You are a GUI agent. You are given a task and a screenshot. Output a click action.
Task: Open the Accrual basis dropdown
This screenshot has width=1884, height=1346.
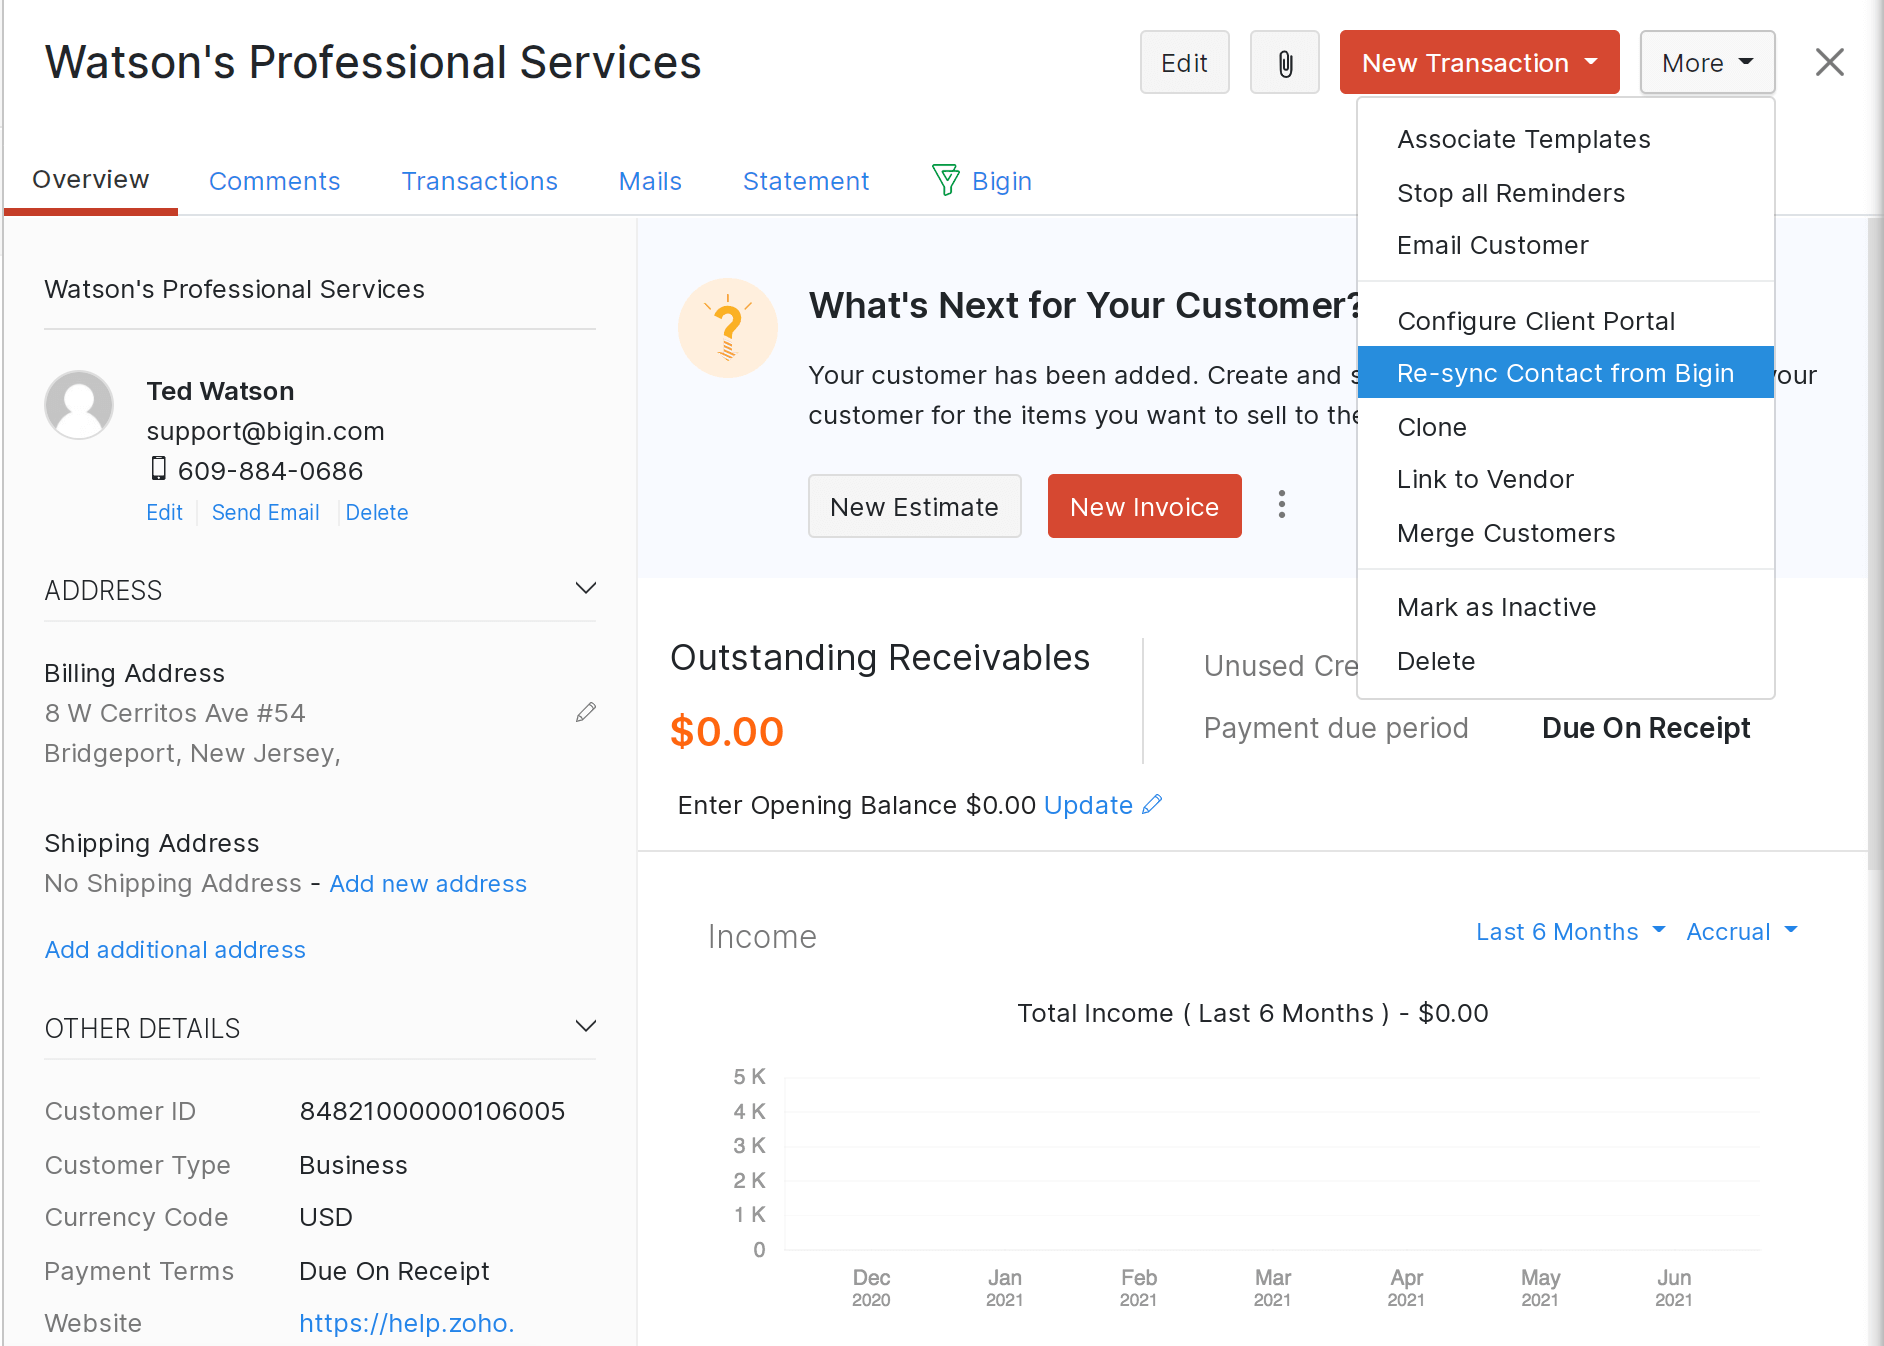tap(1741, 932)
